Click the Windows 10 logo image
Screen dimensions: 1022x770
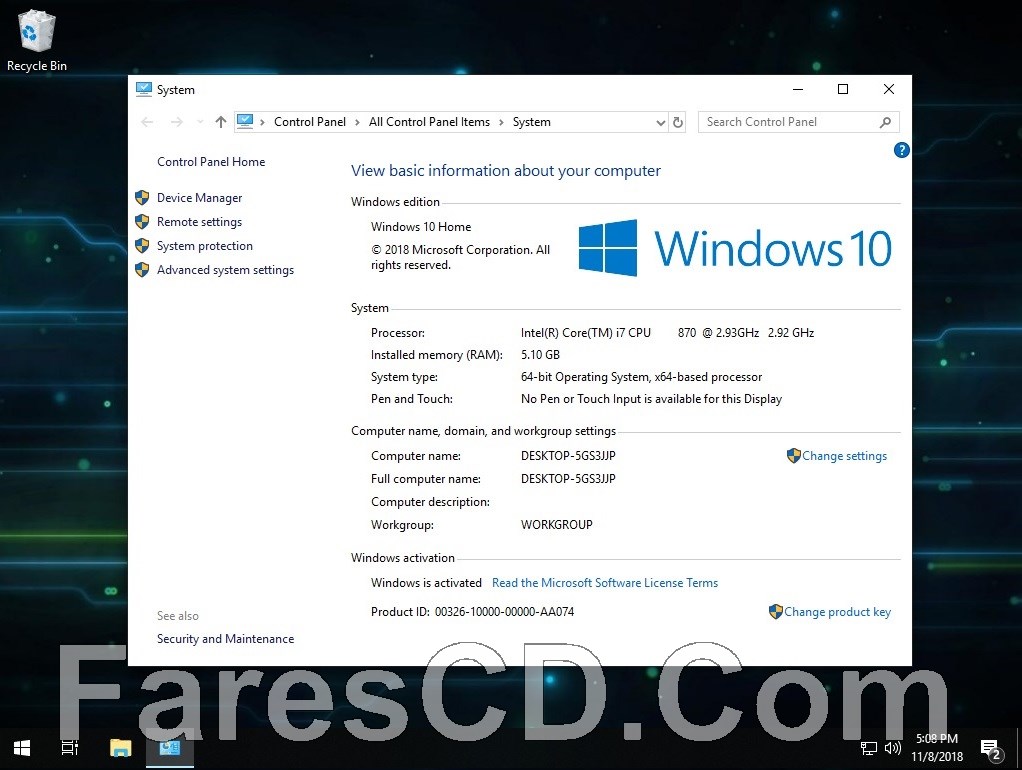point(735,248)
